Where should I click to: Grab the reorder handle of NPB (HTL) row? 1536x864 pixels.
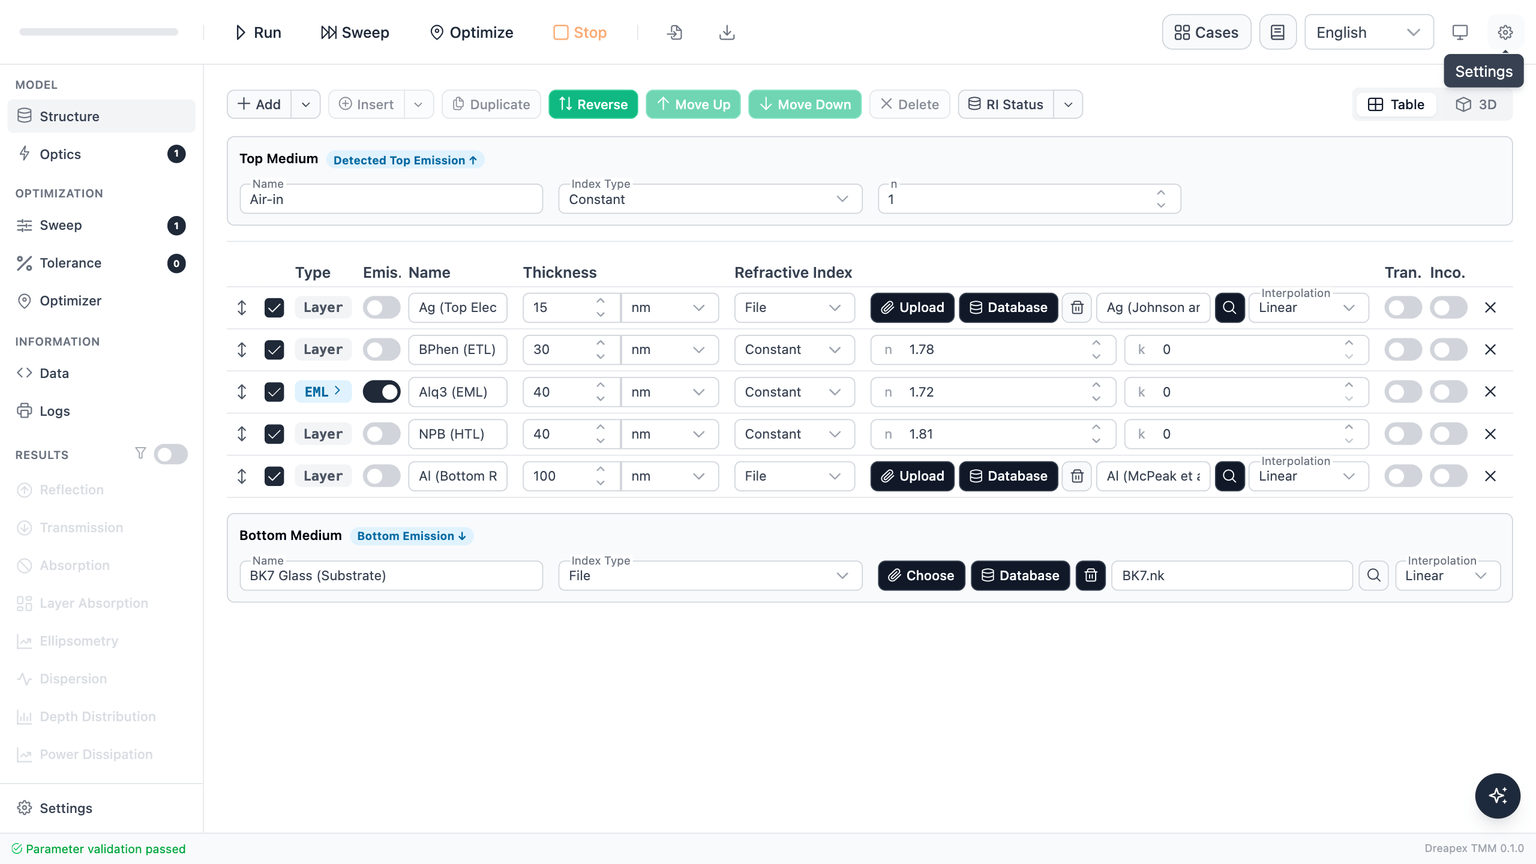[x=242, y=434]
